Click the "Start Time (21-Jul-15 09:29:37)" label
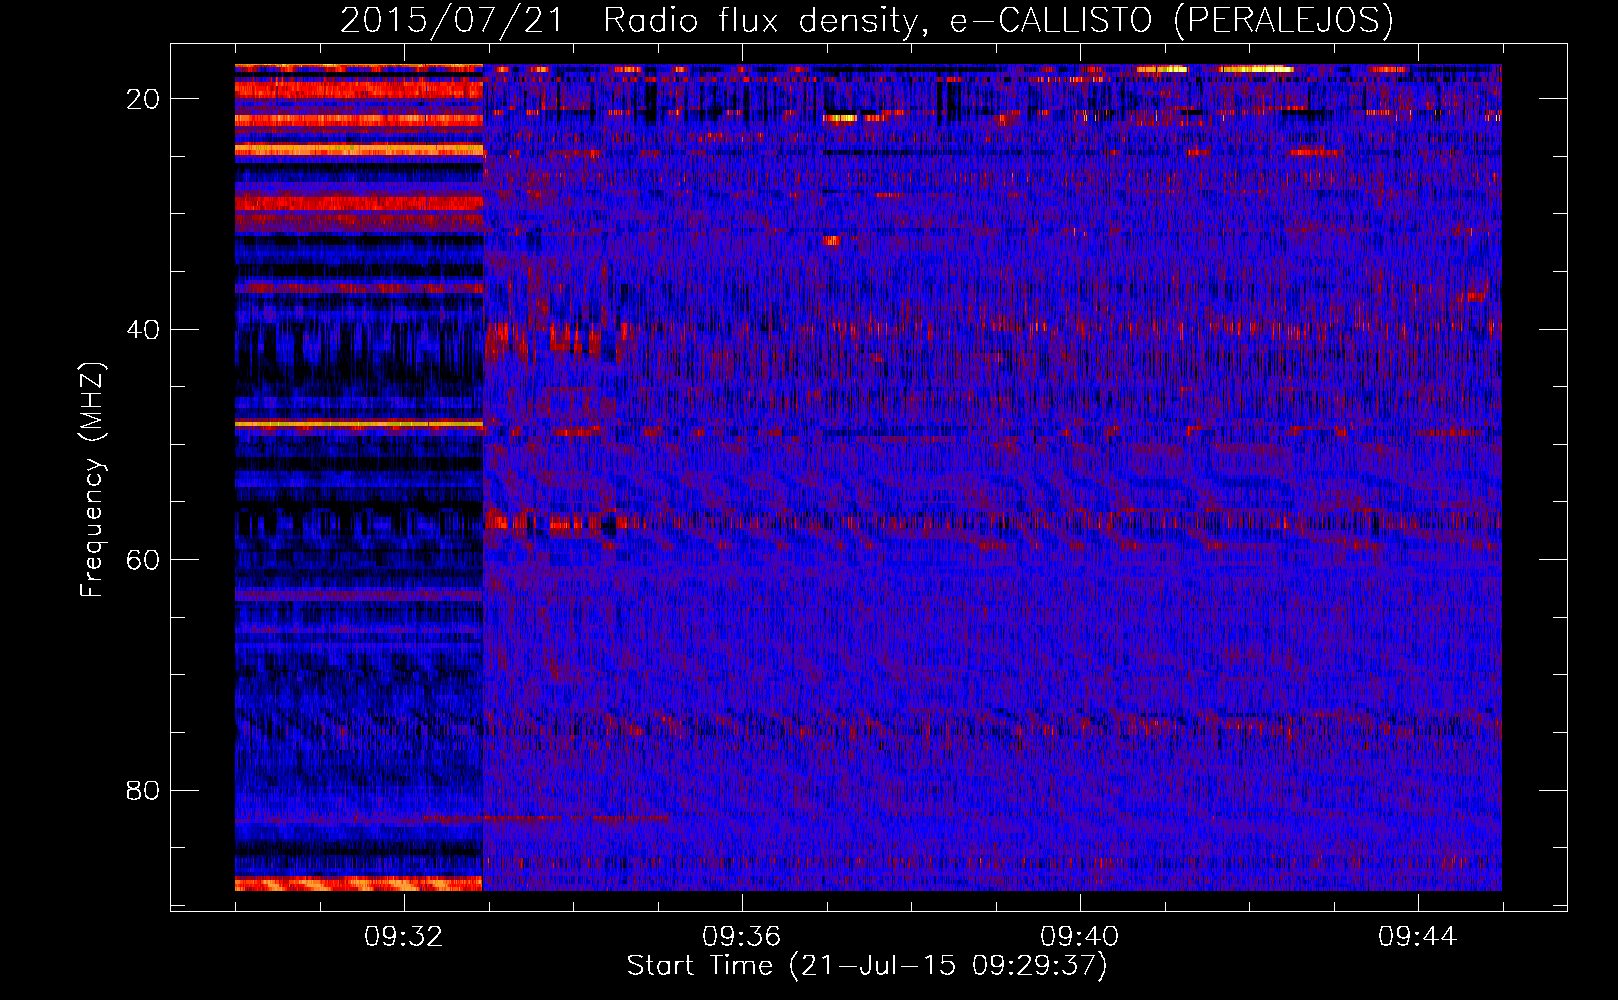Screen dimensions: 1618x1000 coord(867,966)
